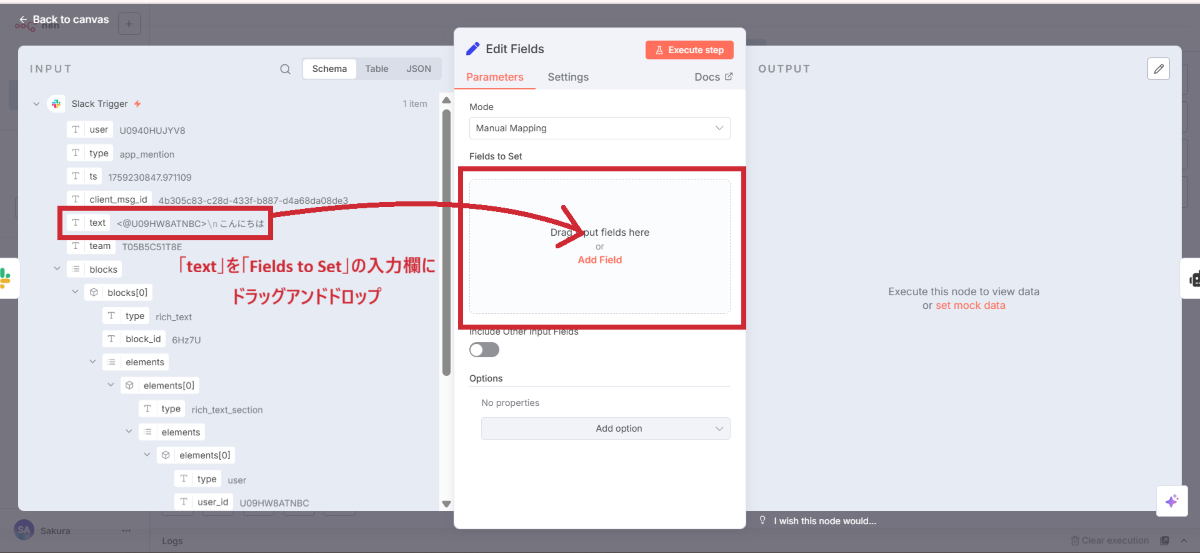
Task: Click I wish this node would... prompt
Action: tap(817, 520)
